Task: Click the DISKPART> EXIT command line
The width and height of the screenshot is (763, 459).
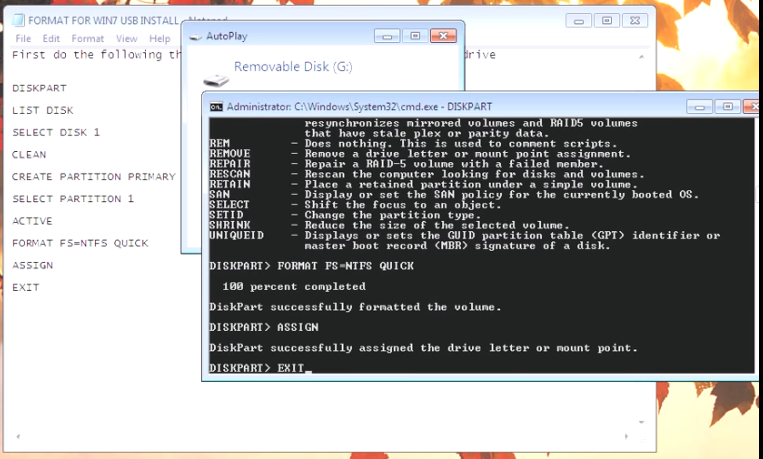Action: coord(258,369)
